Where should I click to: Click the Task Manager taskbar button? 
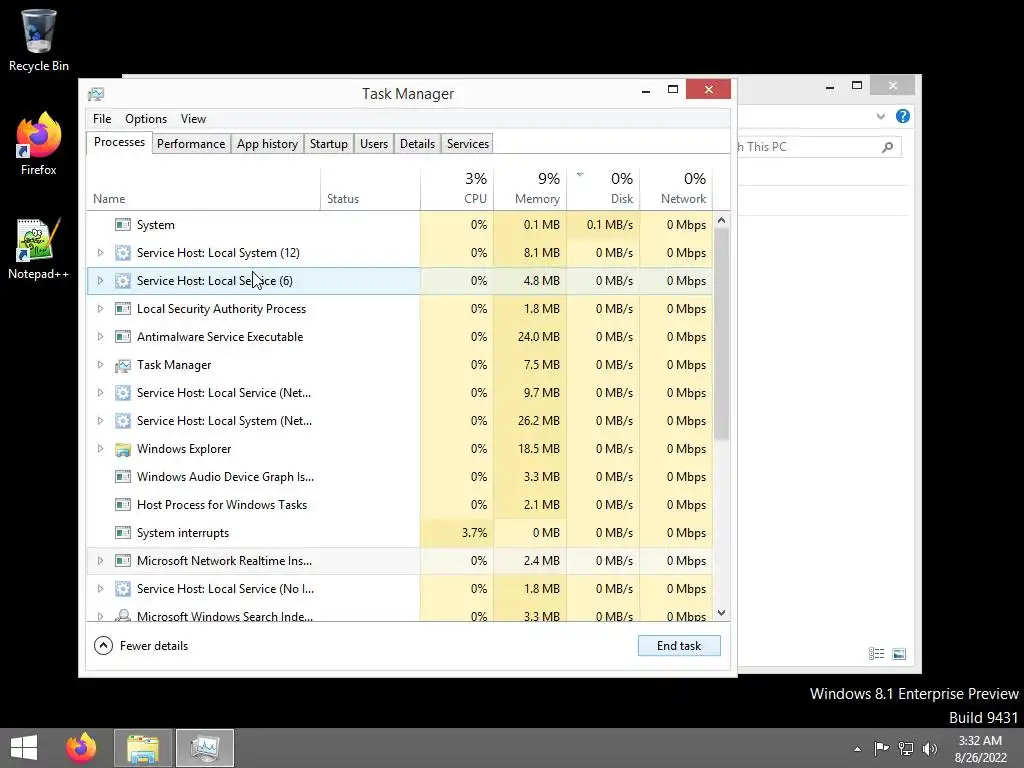204,748
